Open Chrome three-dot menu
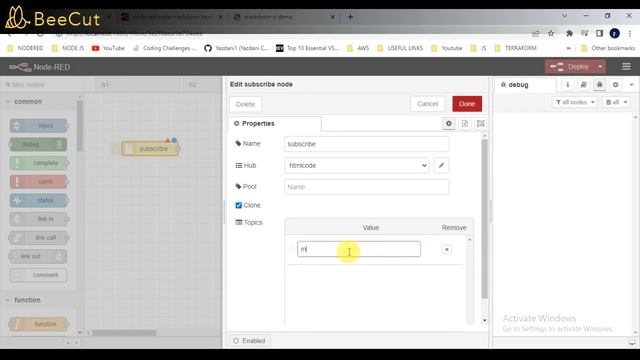The height and width of the screenshot is (360, 640). click(x=630, y=33)
